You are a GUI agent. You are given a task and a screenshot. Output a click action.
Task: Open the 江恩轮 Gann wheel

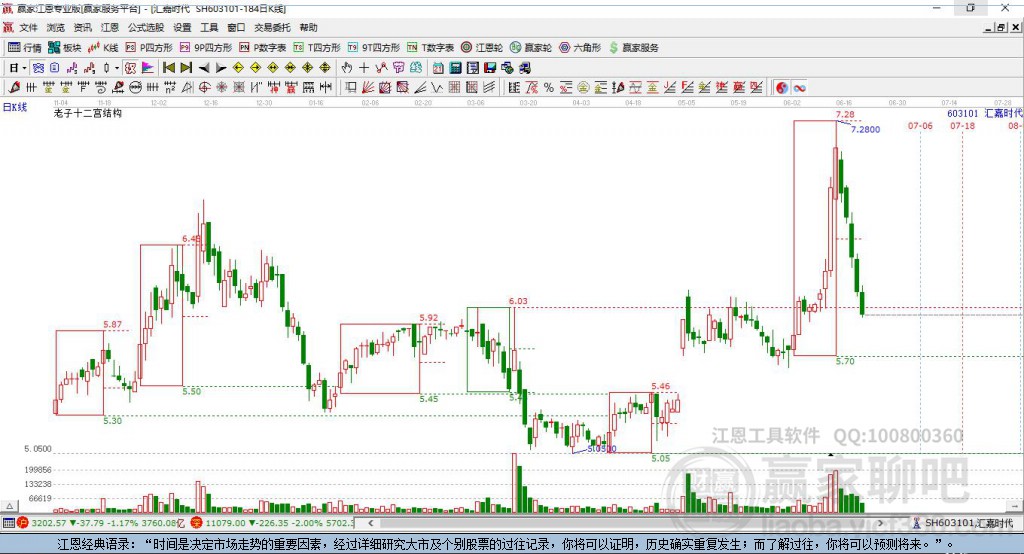[482, 48]
